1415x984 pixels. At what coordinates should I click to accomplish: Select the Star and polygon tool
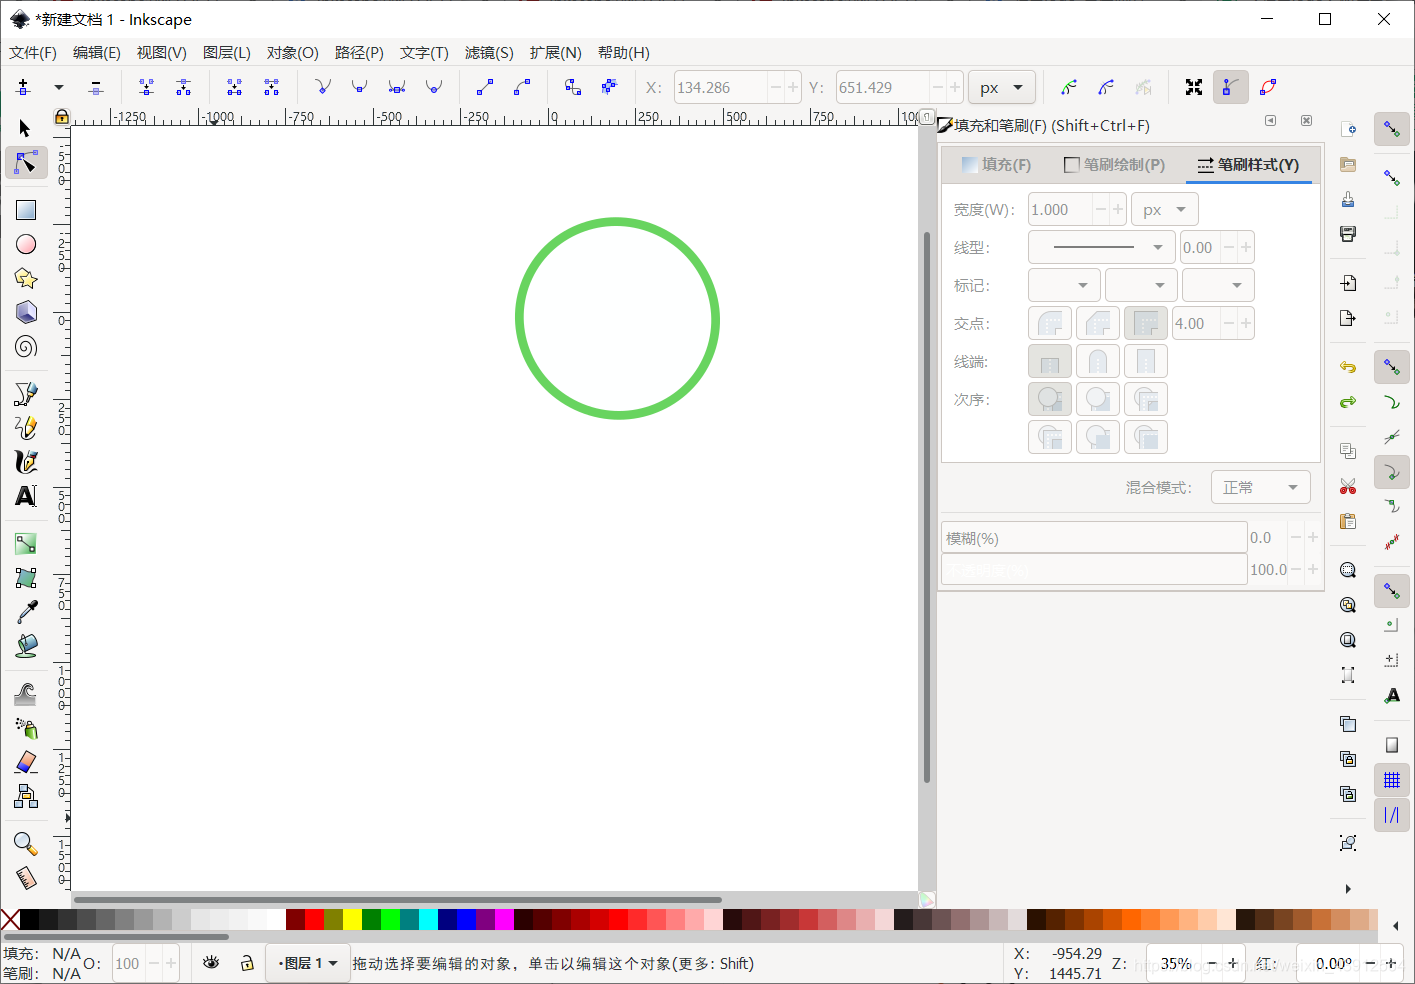(26, 279)
